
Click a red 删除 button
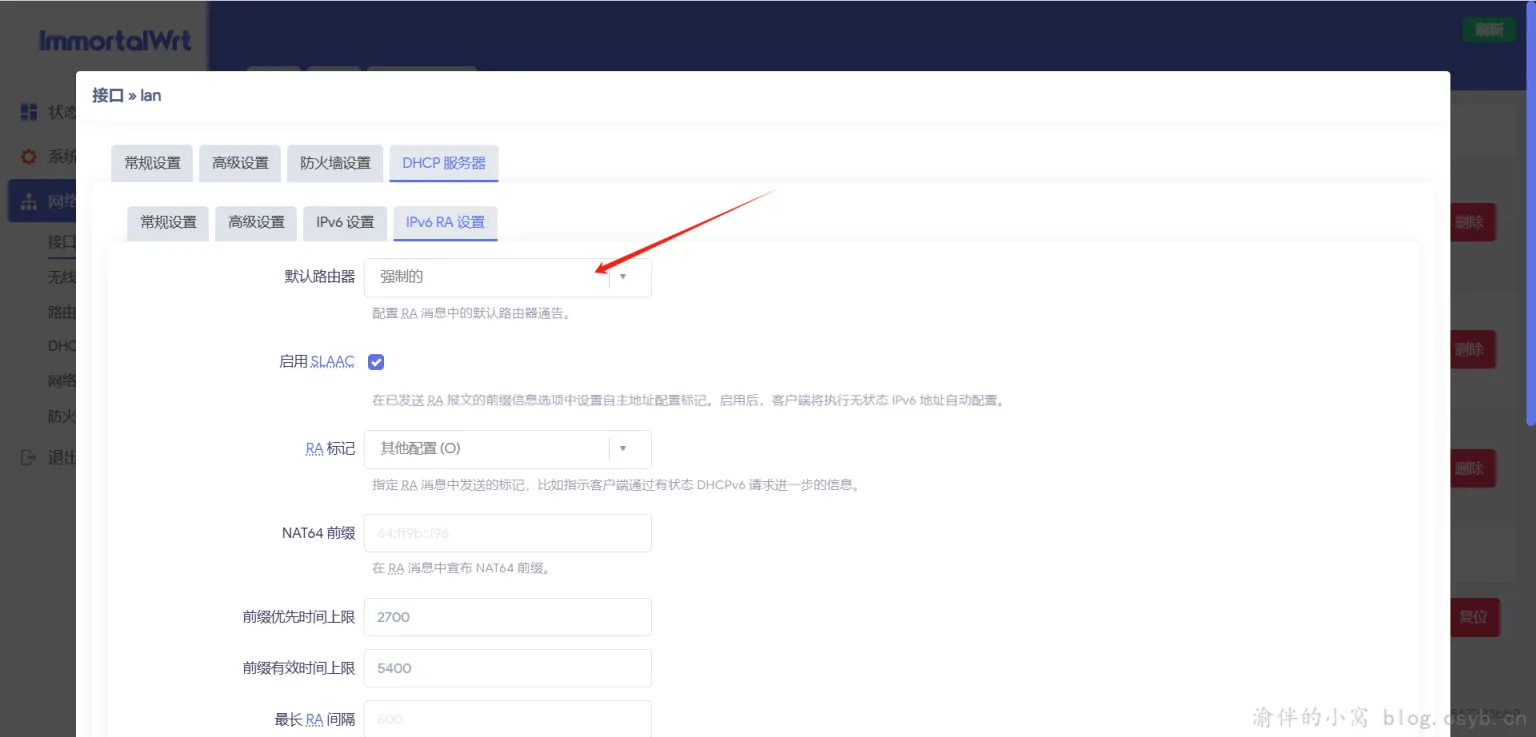1472,221
